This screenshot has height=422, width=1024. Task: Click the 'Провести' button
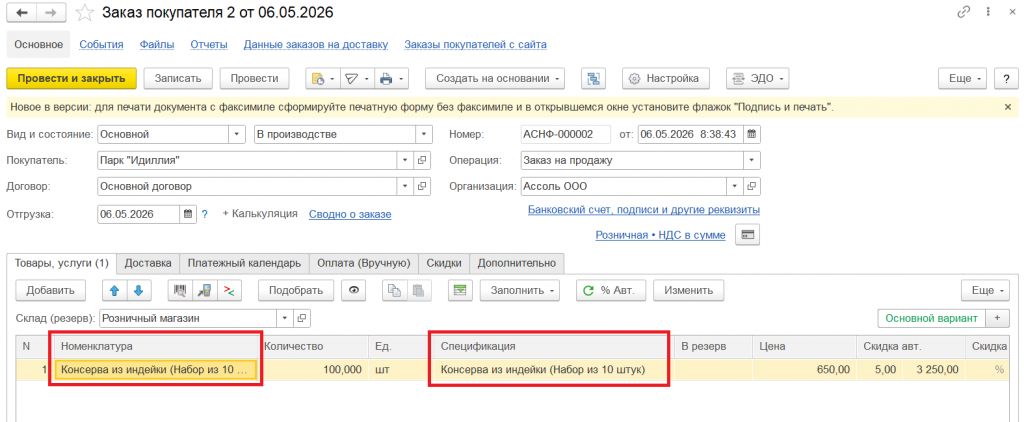[255, 78]
